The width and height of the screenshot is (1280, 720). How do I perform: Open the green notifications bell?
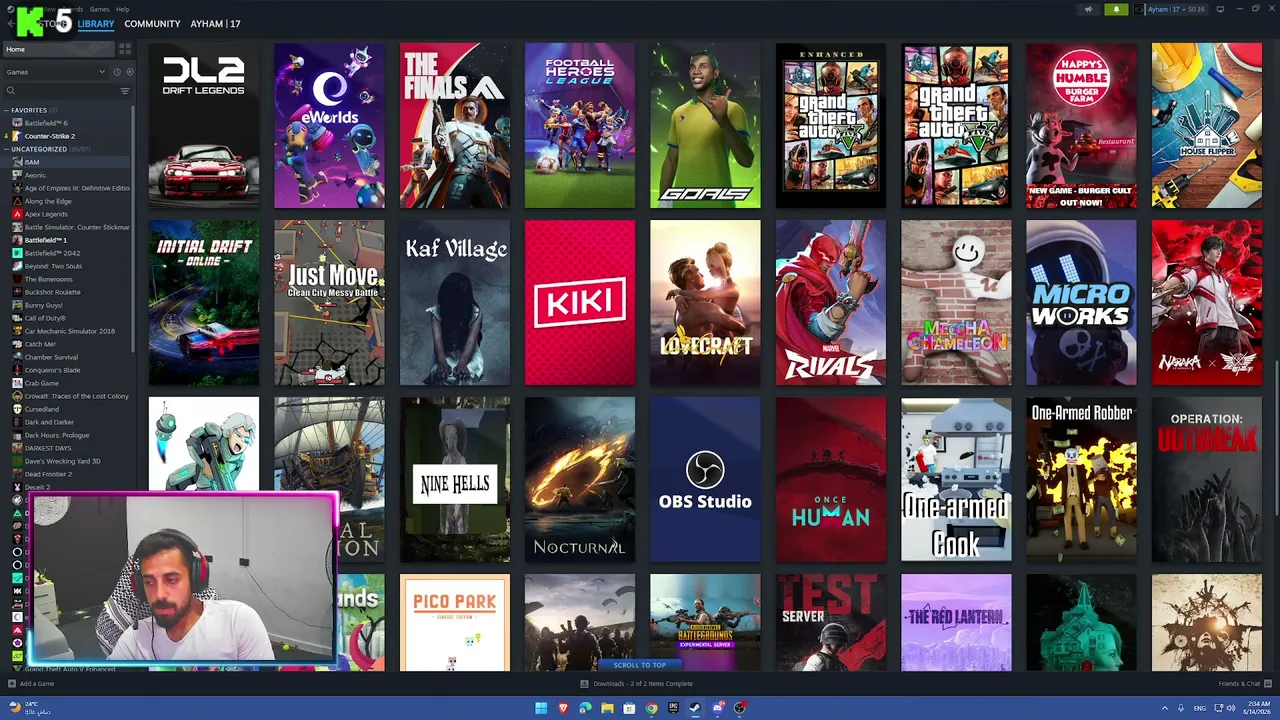click(x=1116, y=9)
